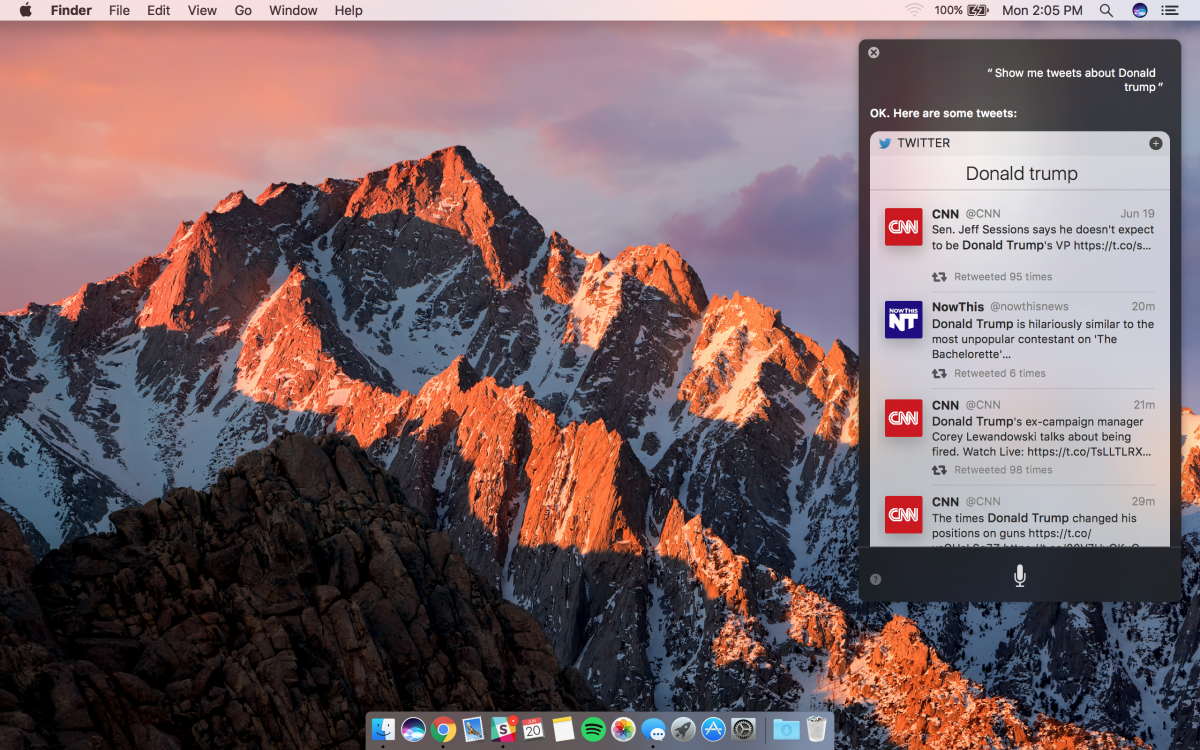Open Spotlight search from the menu bar
Image resolution: width=1200 pixels, height=750 pixels.
point(1106,10)
